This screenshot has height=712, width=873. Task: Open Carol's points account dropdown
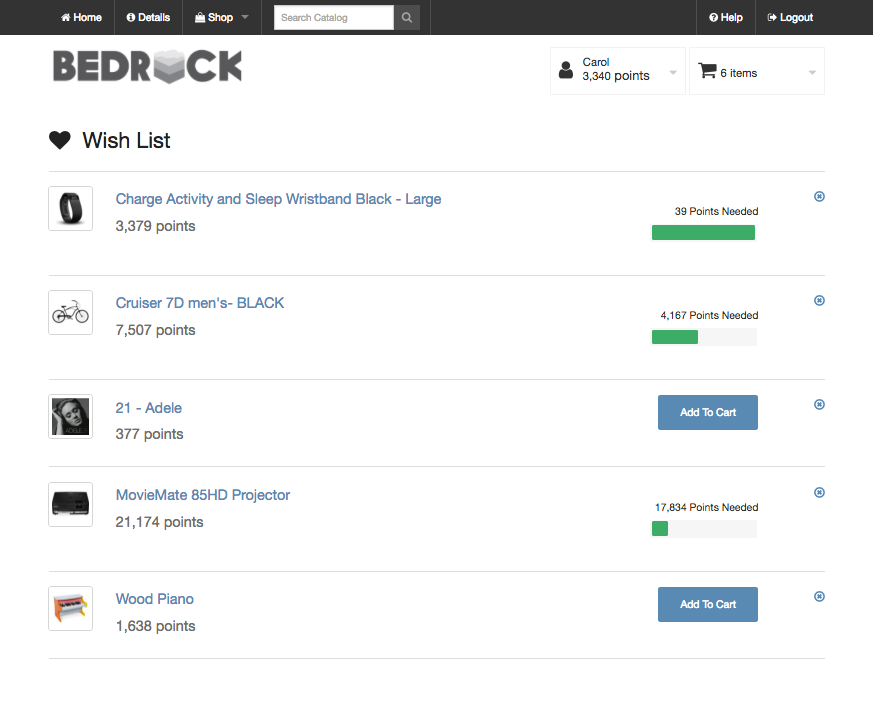click(617, 71)
